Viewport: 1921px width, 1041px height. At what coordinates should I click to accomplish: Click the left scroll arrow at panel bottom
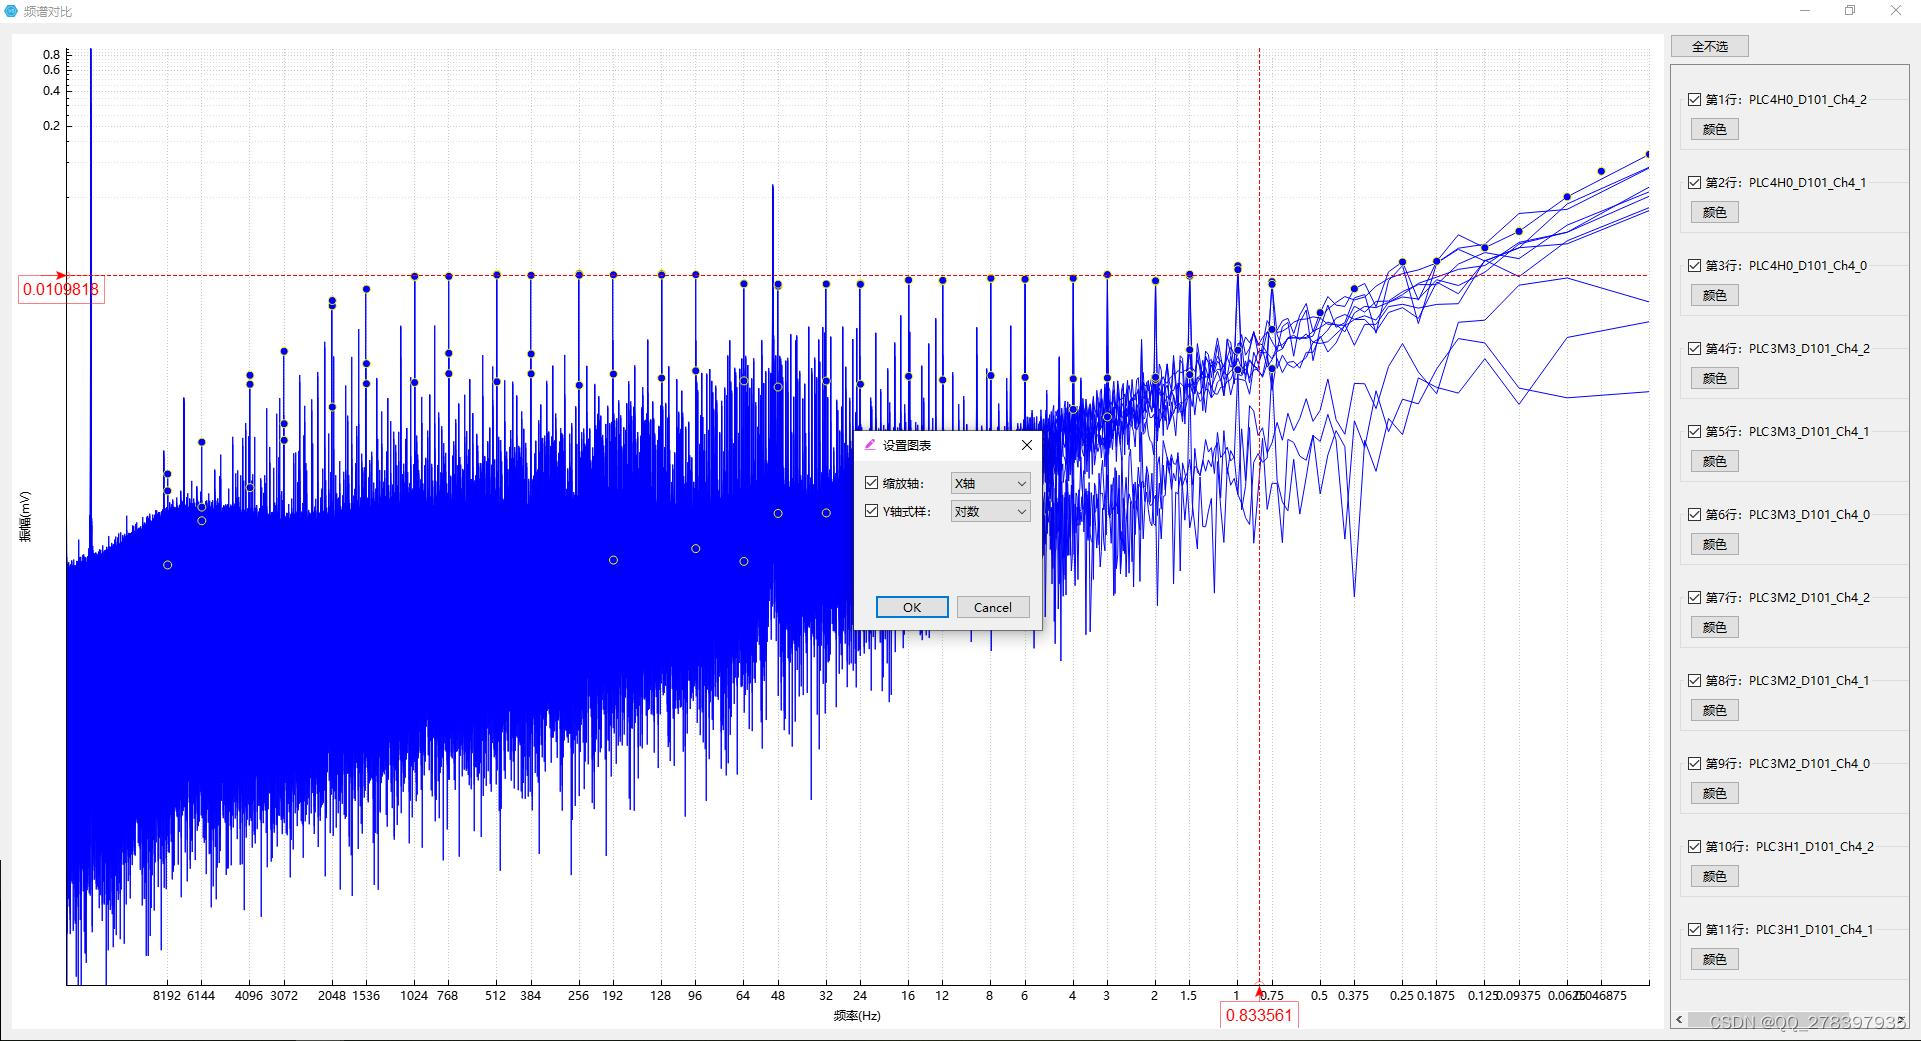(1679, 1018)
